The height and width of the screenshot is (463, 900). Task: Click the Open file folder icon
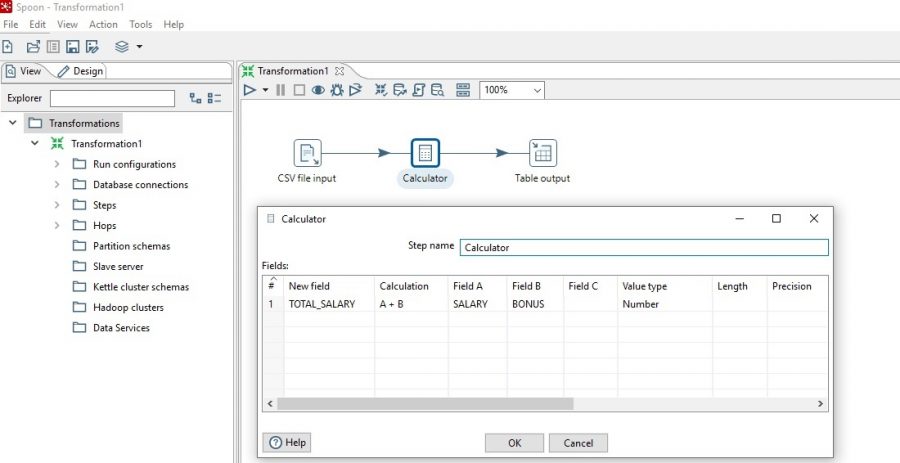[33, 46]
